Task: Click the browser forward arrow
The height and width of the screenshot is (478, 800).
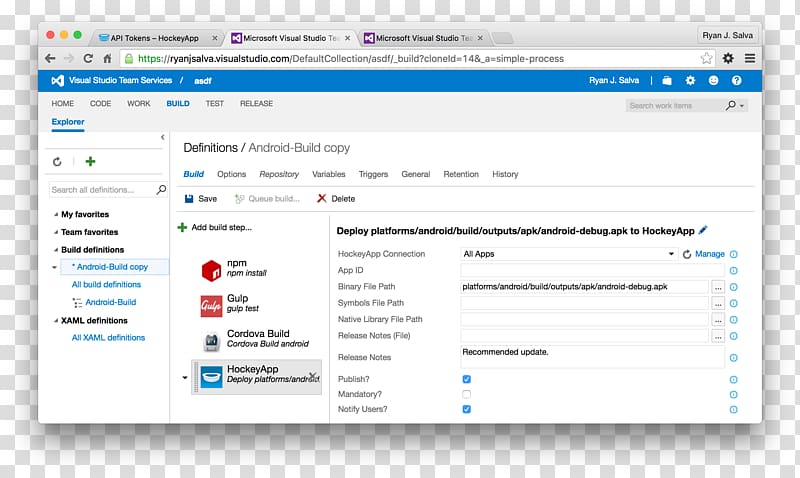Action: 69,59
